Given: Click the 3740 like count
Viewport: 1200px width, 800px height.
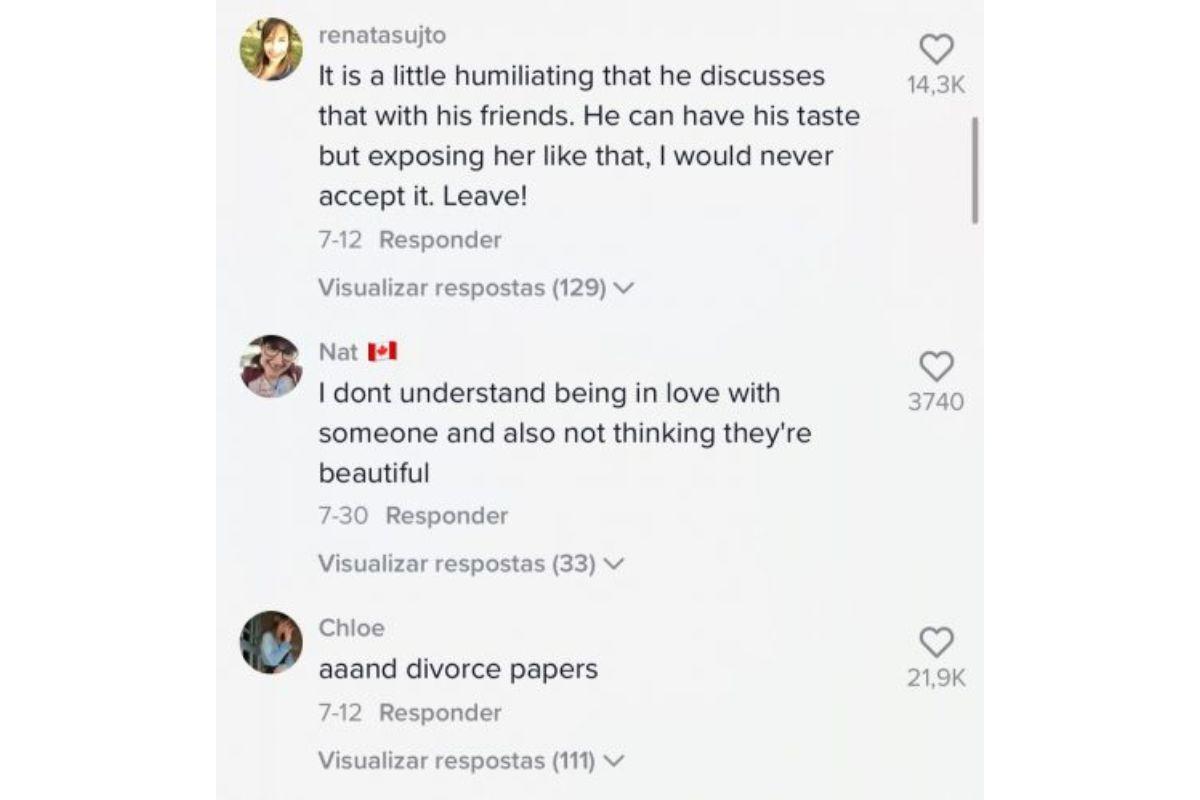Looking at the screenshot, I should 936,402.
